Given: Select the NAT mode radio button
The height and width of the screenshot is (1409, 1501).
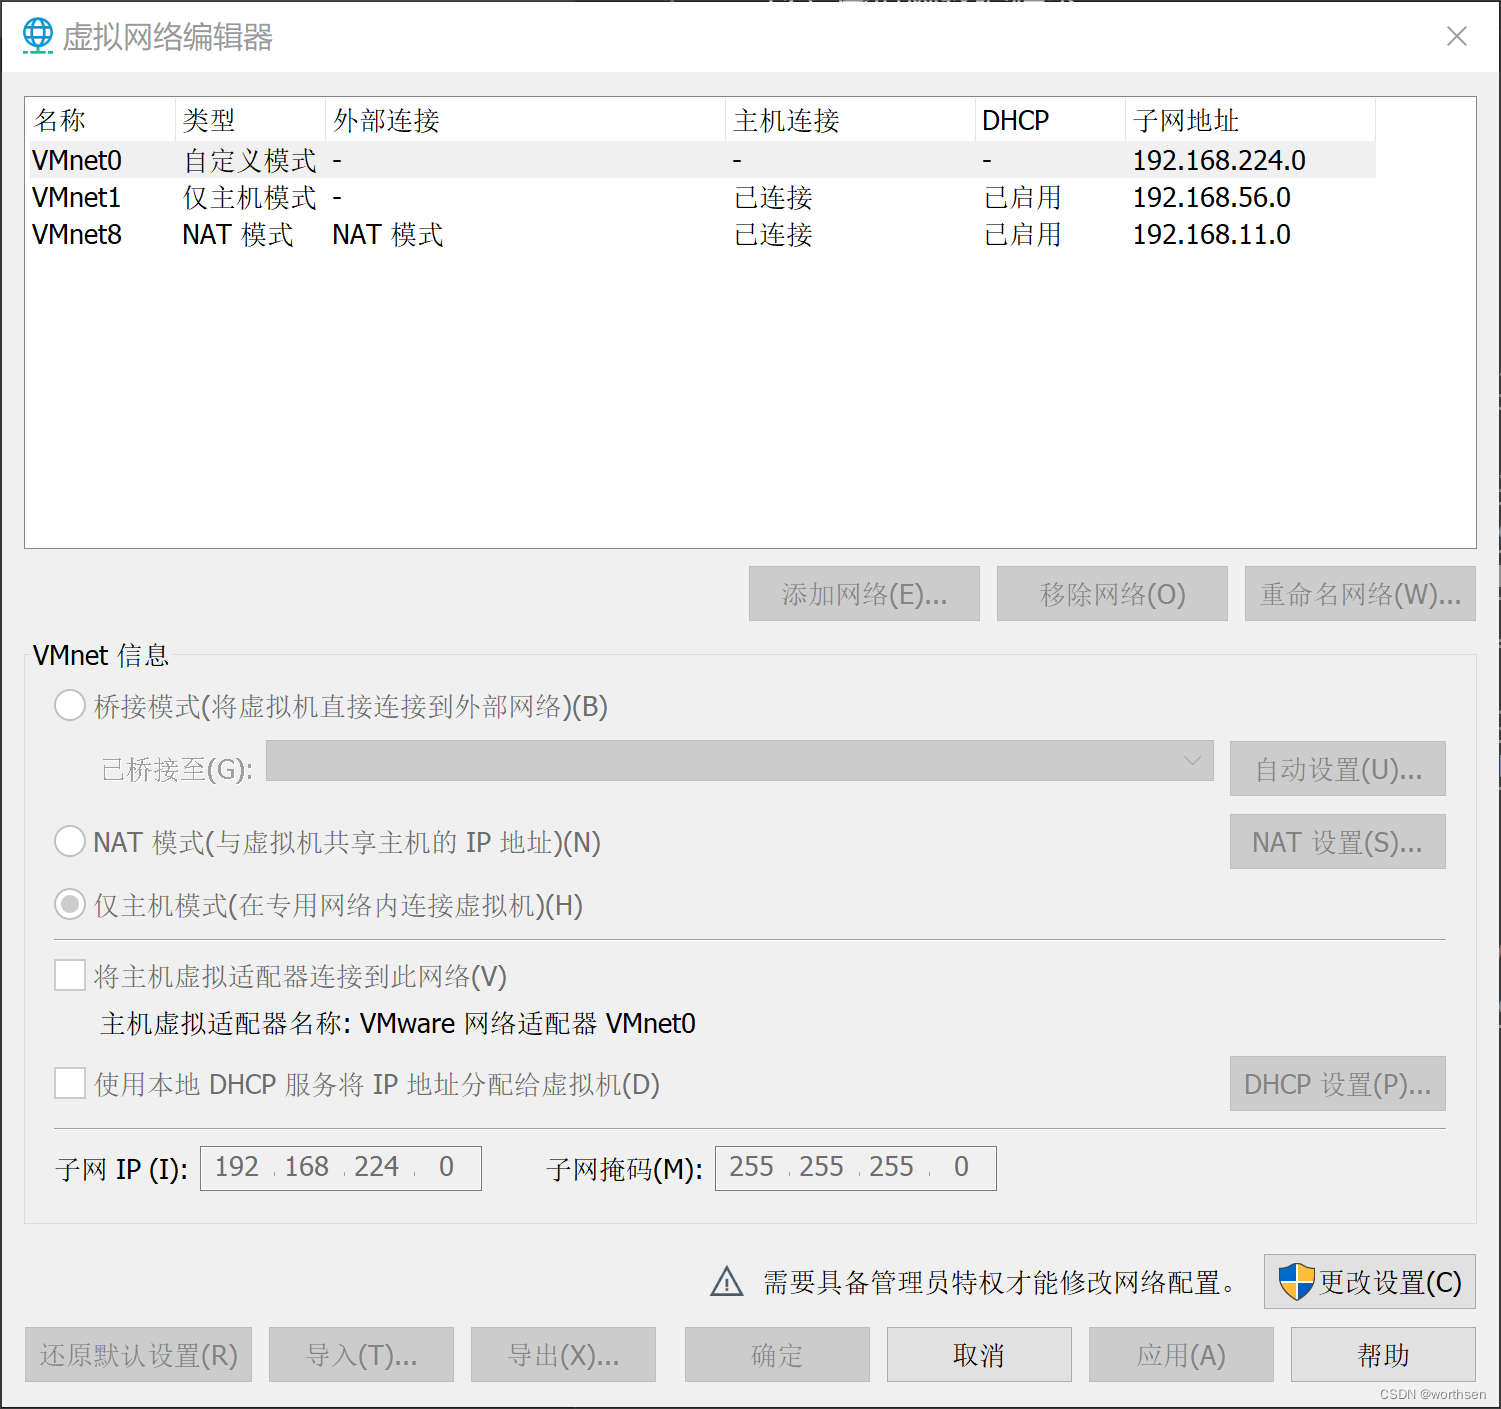Looking at the screenshot, I should tap(70, 841).
